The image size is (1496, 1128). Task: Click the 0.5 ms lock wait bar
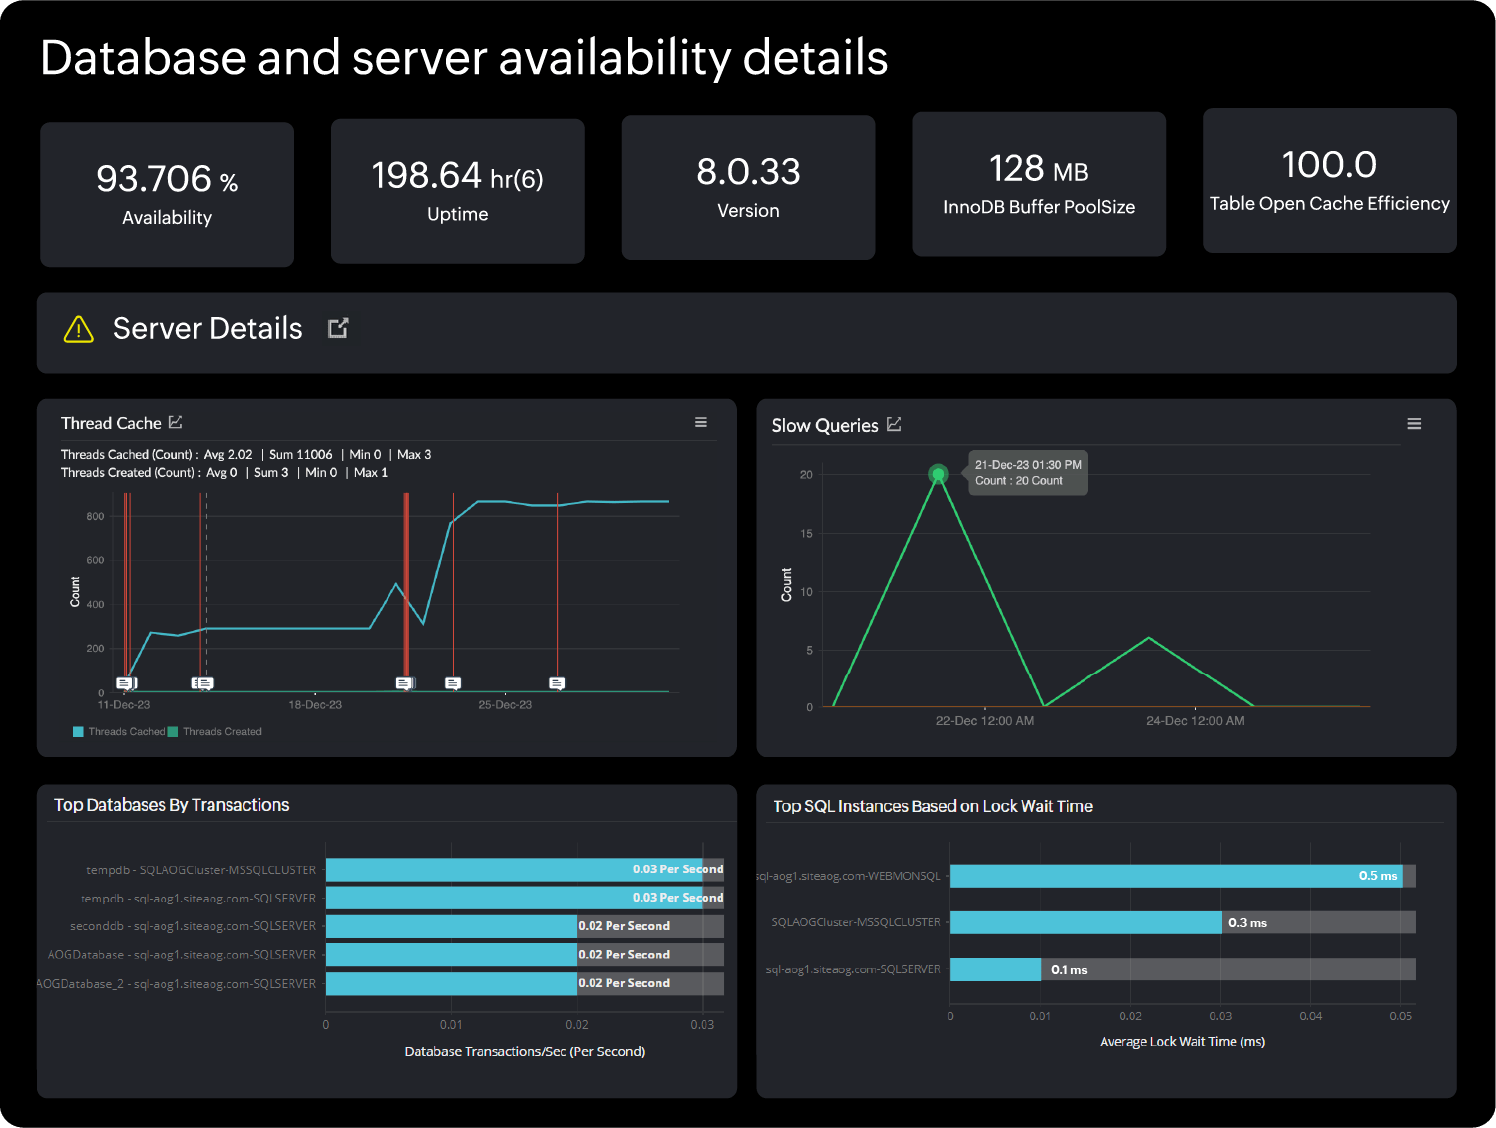tap(1175, 876)
